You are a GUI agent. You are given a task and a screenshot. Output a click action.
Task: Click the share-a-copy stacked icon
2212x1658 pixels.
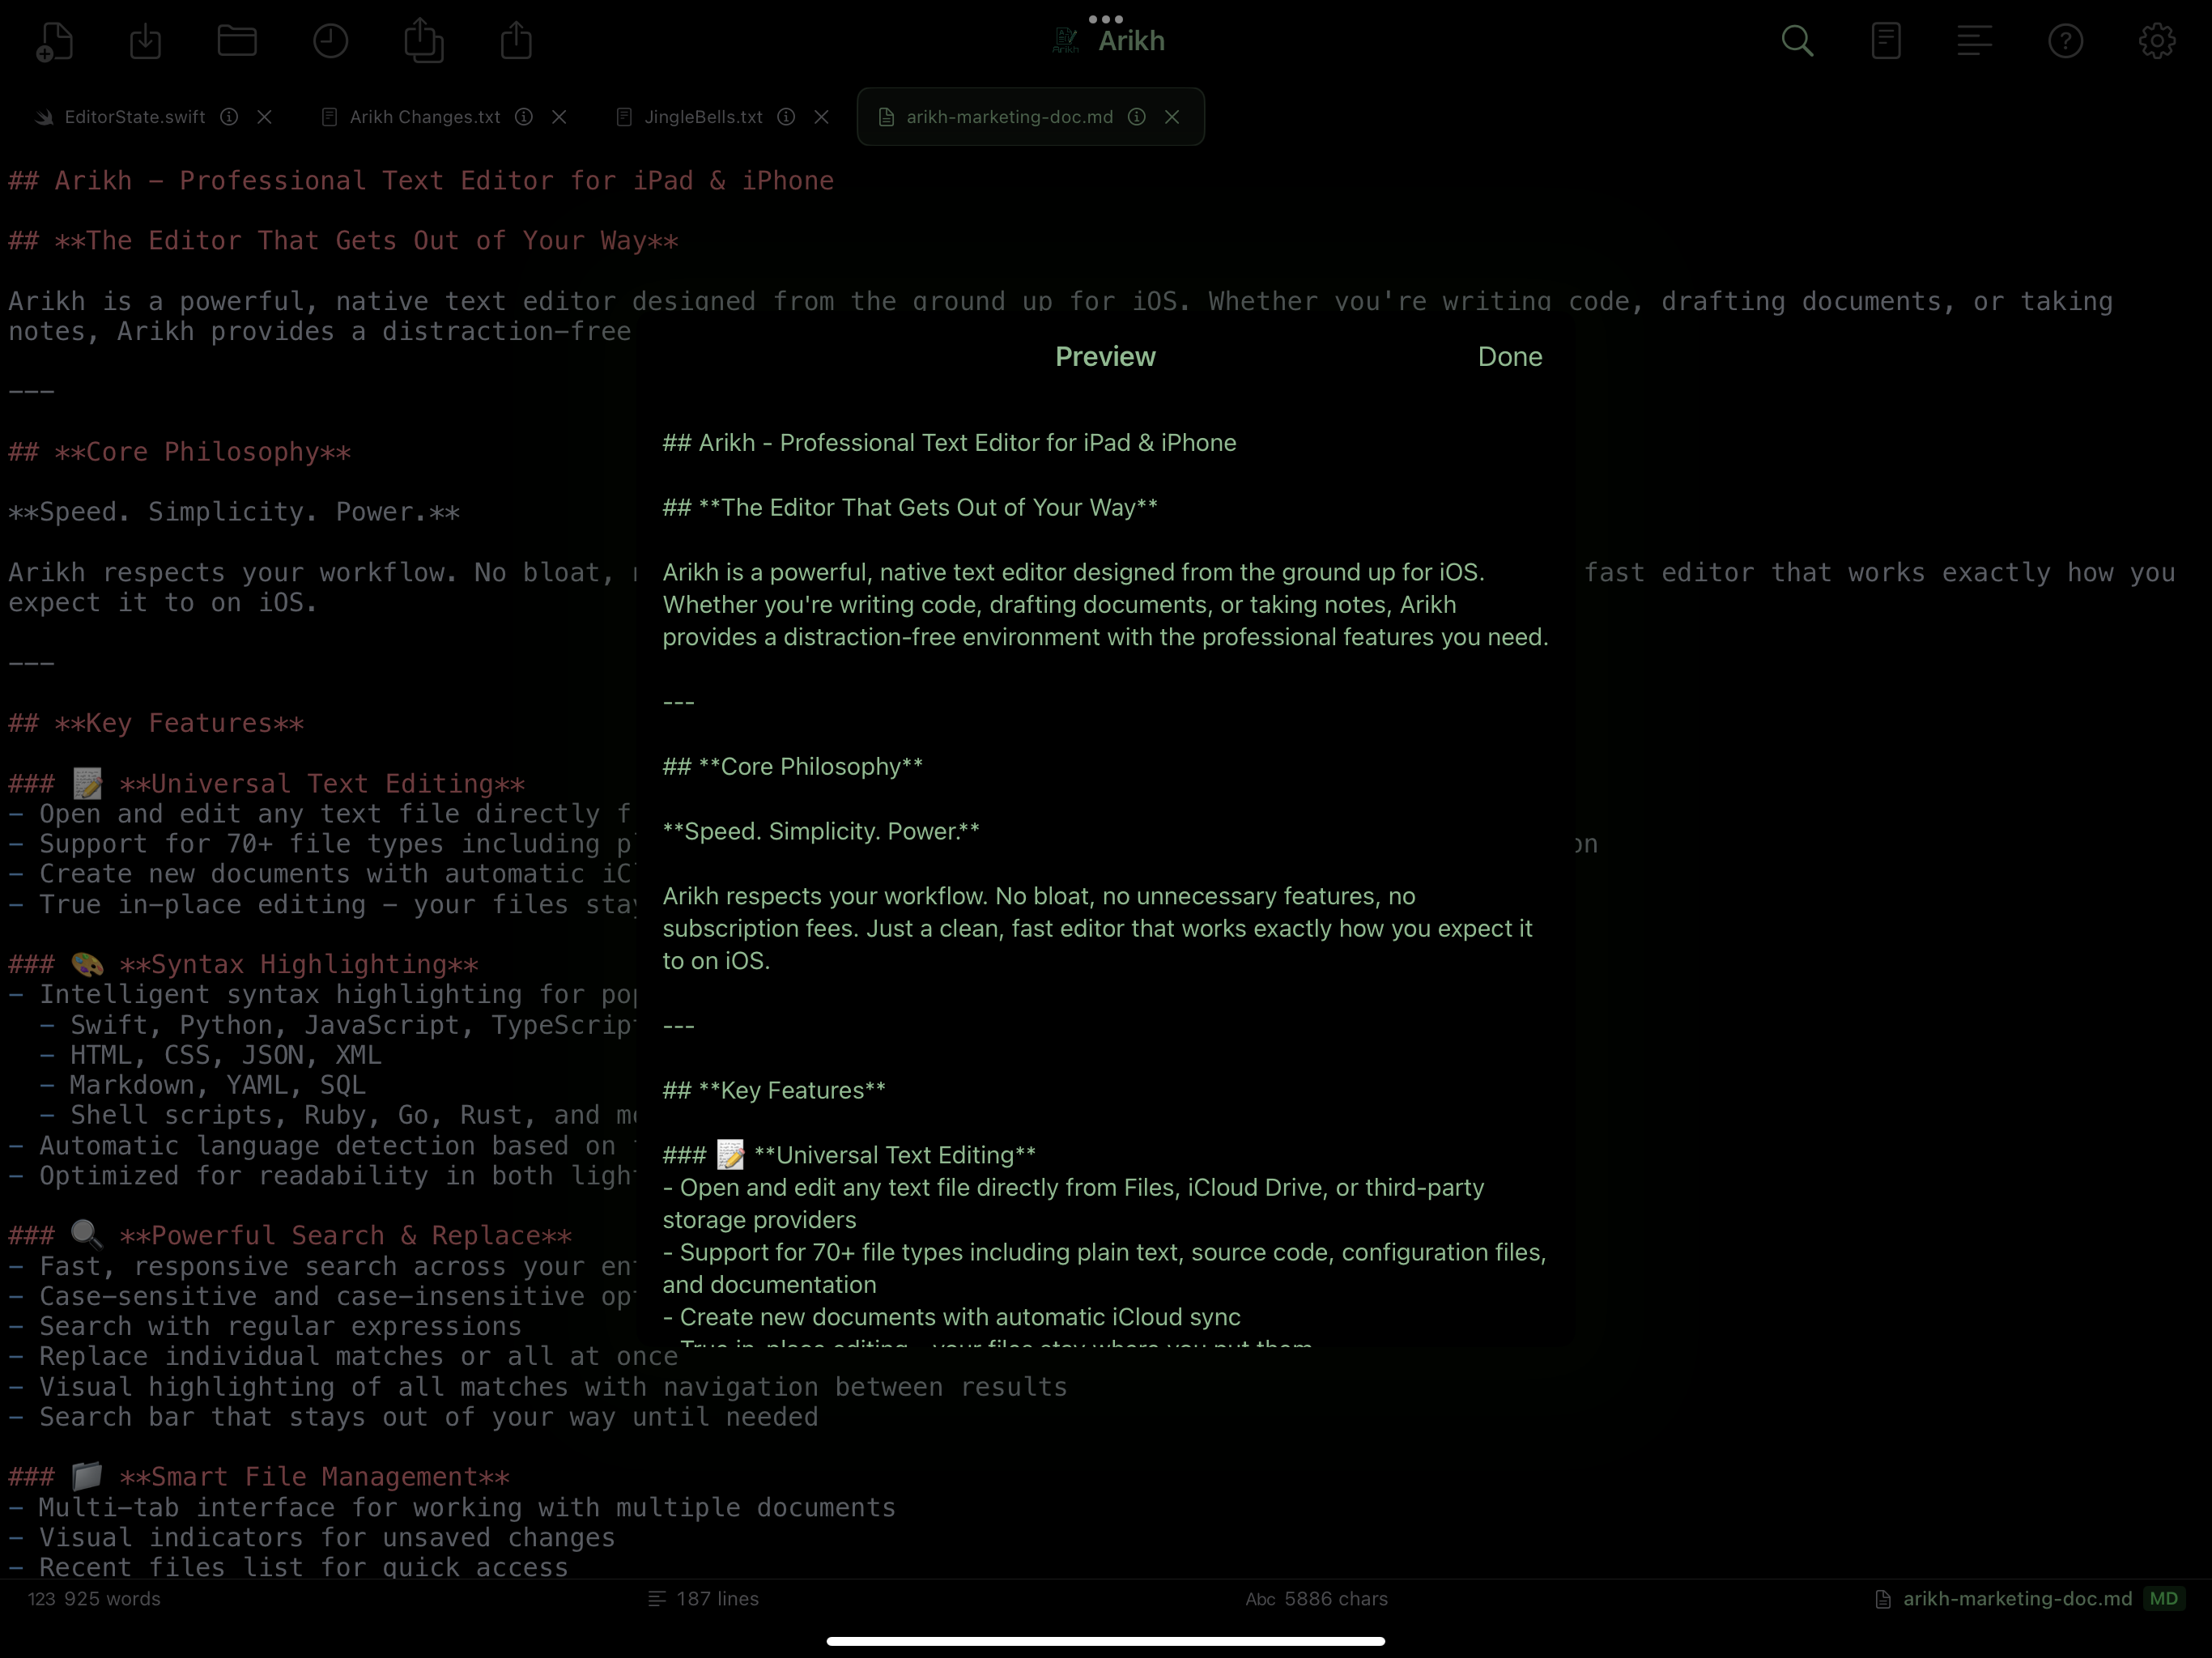[423, 41]
